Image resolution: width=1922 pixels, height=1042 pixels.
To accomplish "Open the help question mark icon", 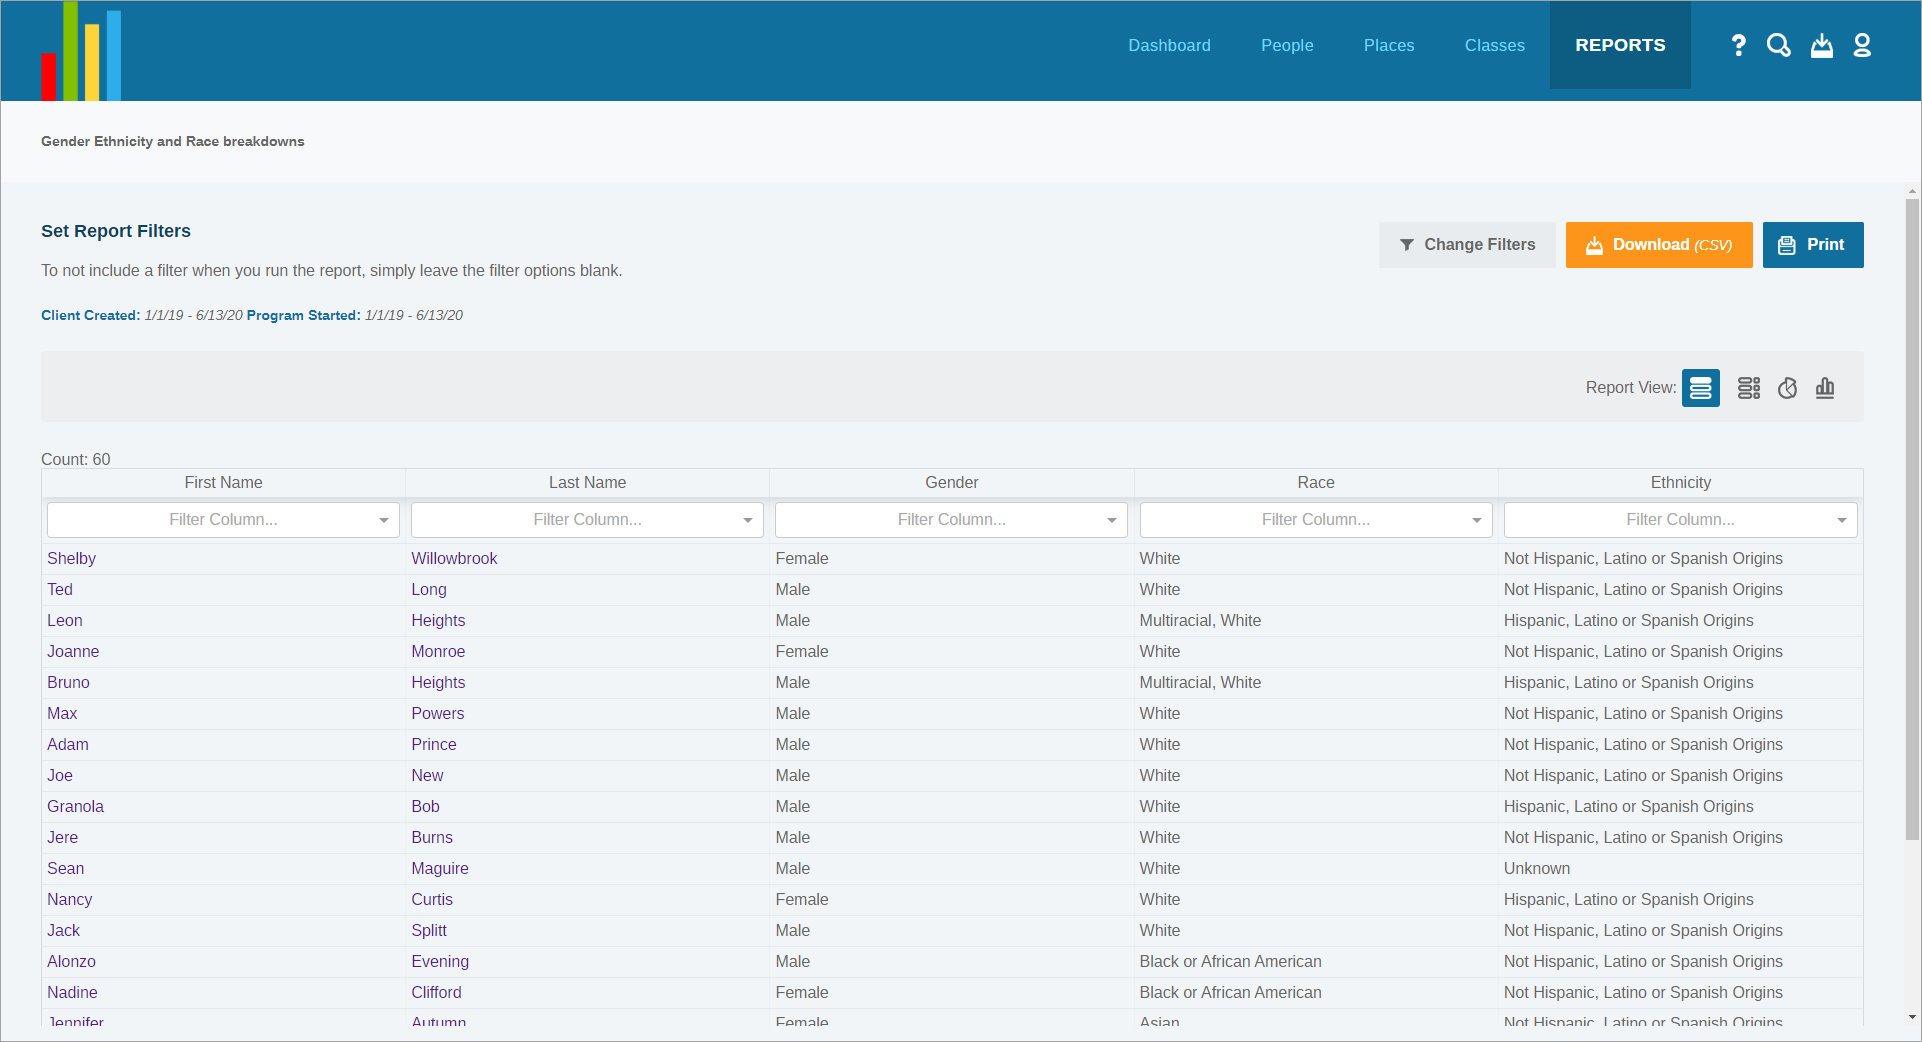I will click(1738, 45).
